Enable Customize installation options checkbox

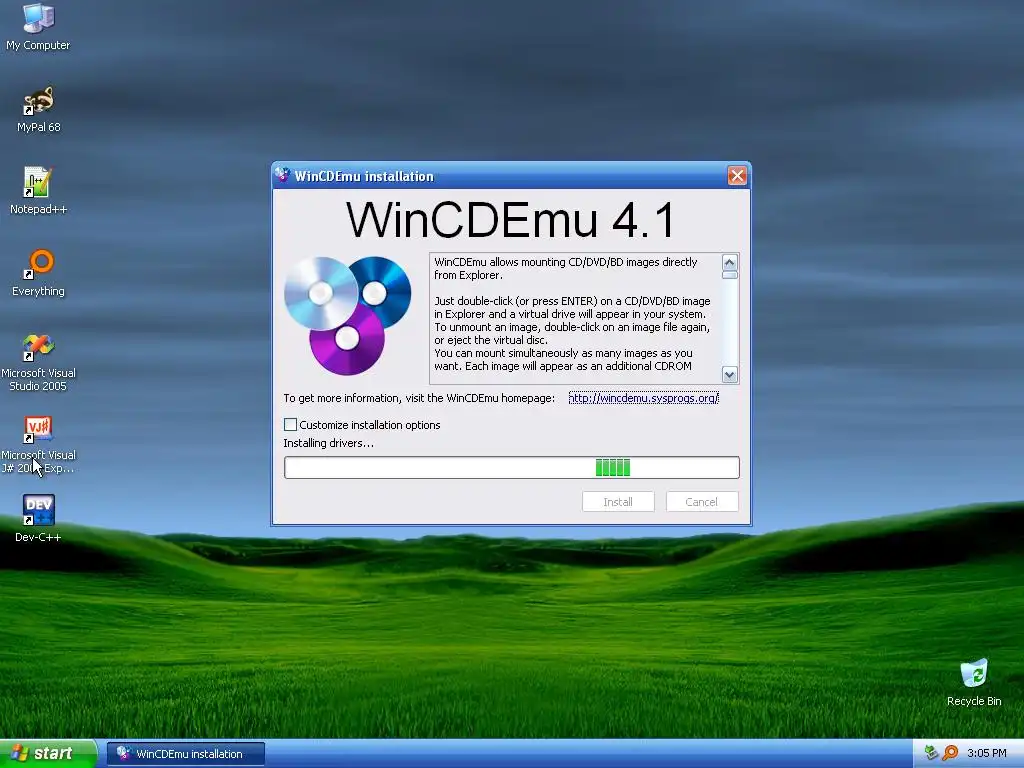[291, 424]
